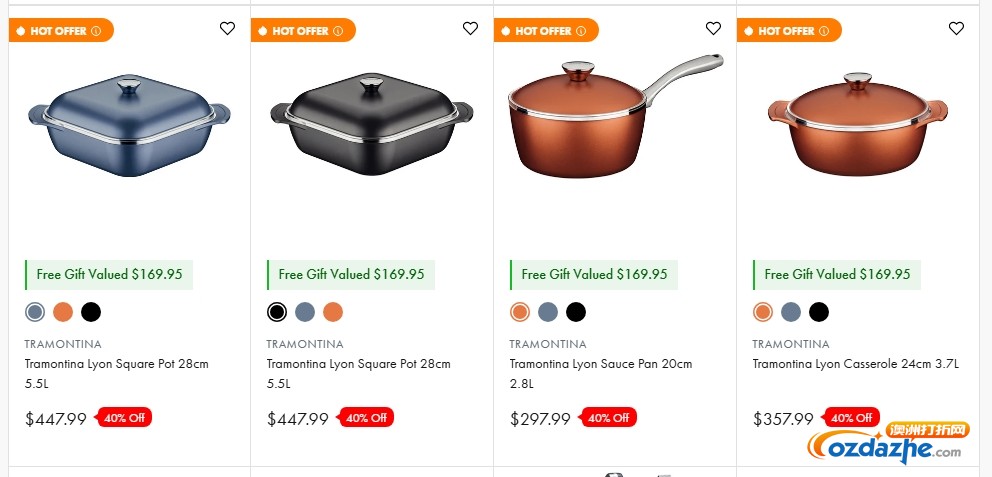Image resolution: width=992 pixels, height=477 pixels.
Task: Click Hot Offer info icon on blue pot
Action: pyautogui.click(x=96, y=31)
